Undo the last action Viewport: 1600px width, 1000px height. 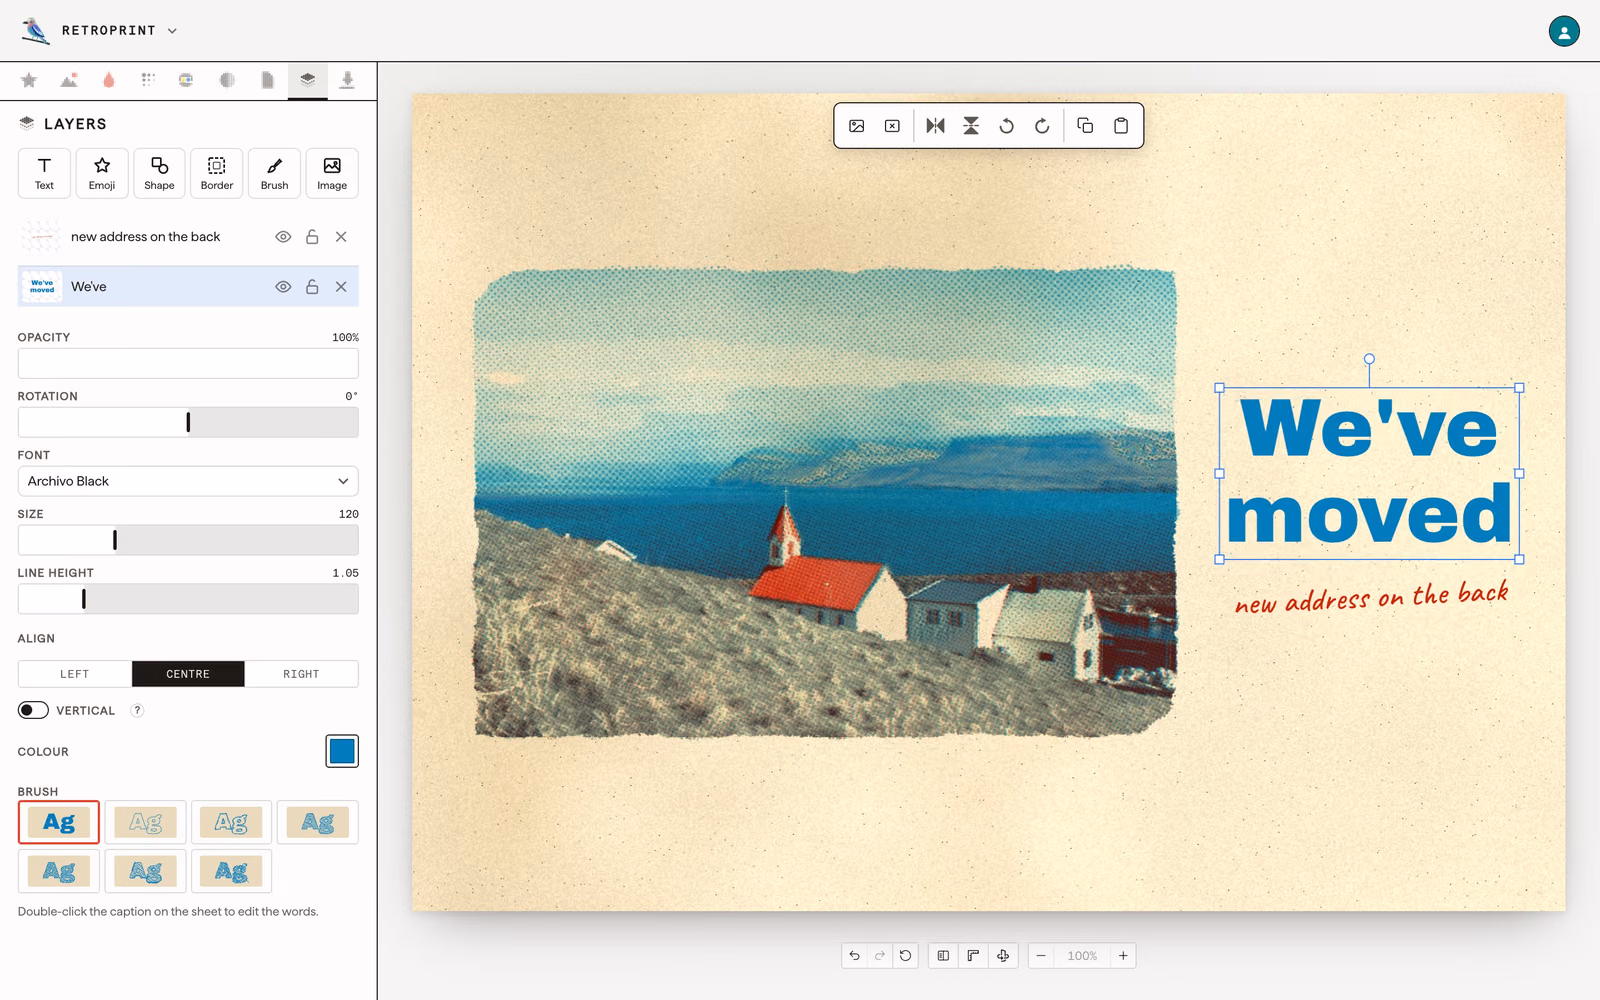click(x=854, y=956)
